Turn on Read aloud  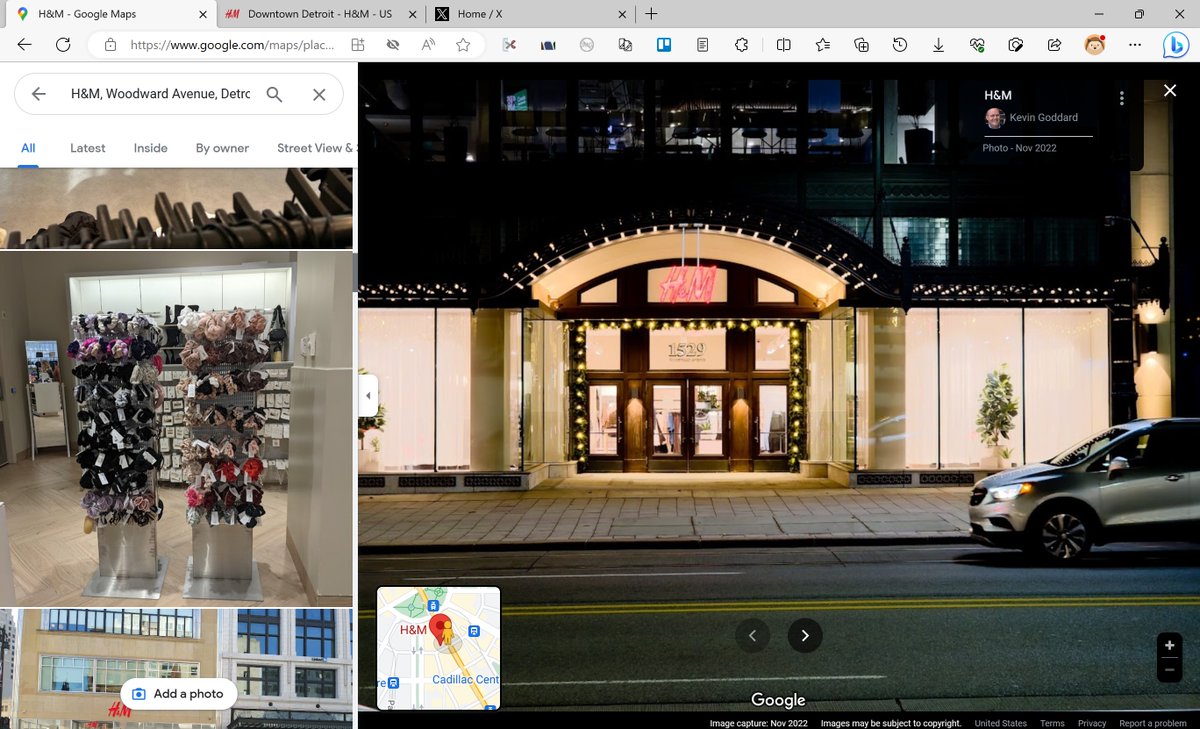(x=428, y=45)
